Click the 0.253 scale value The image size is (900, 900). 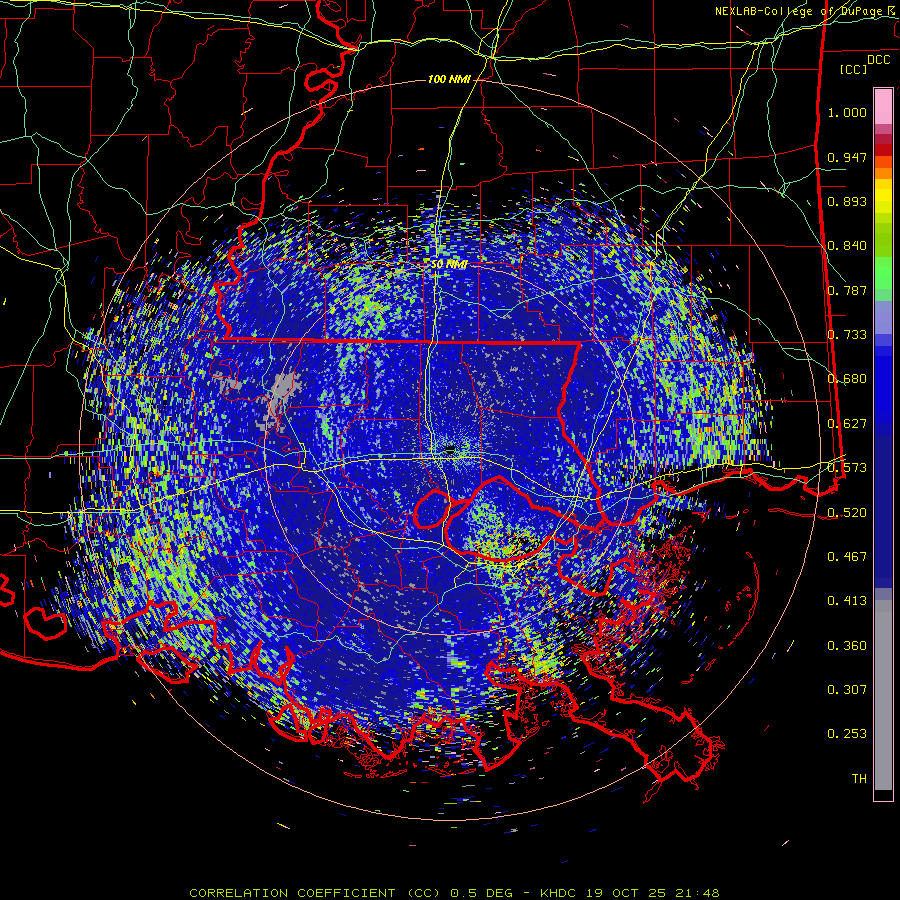click(x=847, y=734)
